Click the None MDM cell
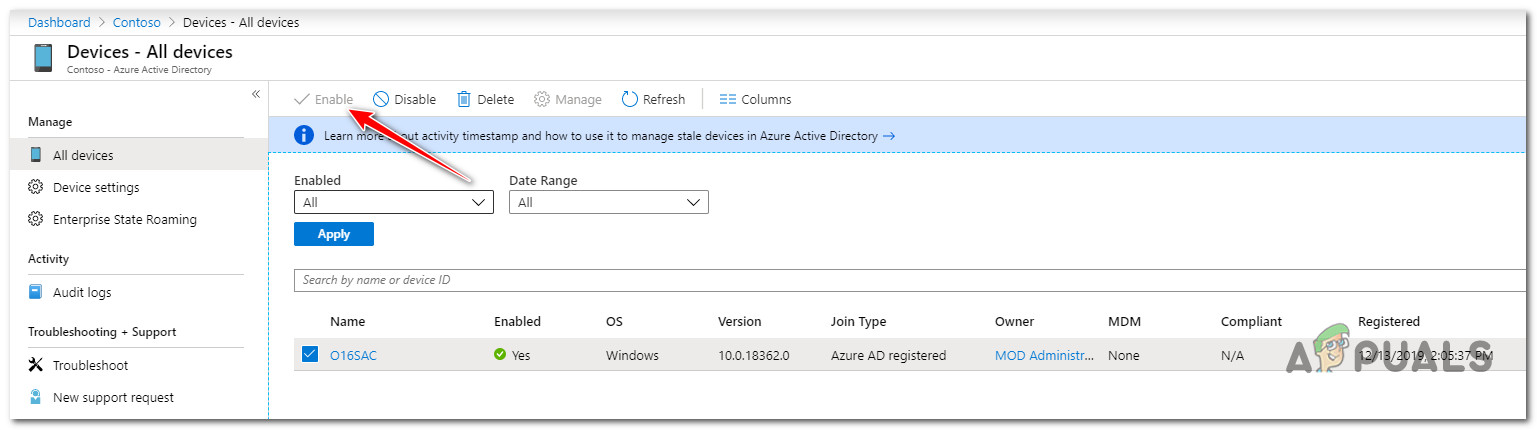 click(1124, 355)
